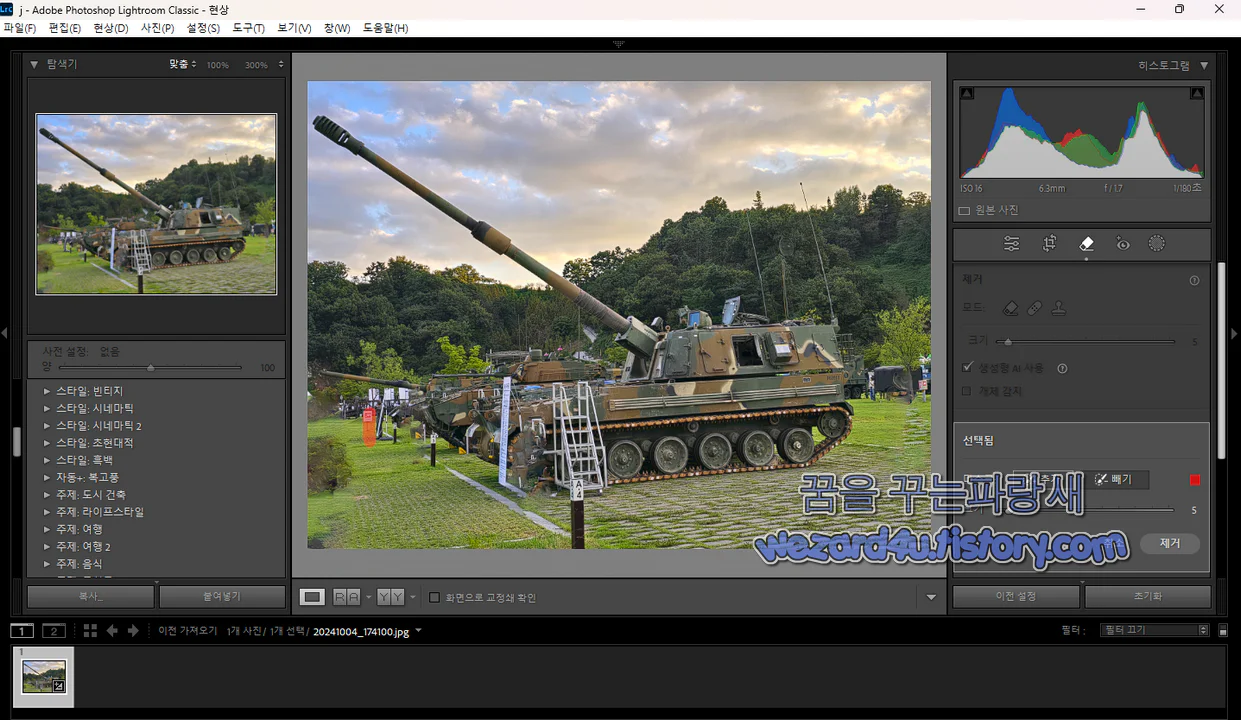Go forward with filmstrip right arrow
The image size is (1241, 720).
(133, 631)
